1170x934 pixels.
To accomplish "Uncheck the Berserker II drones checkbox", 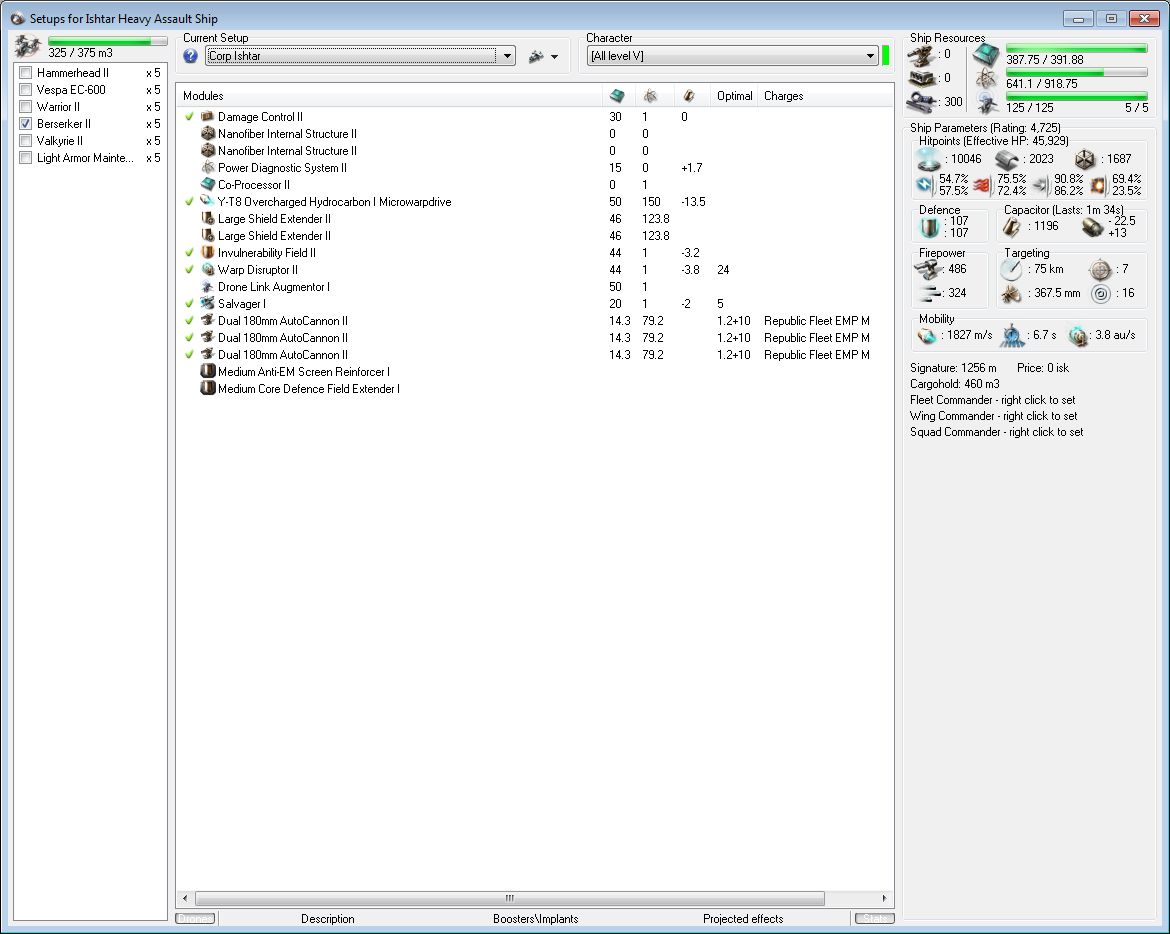I will click(26, 124).
